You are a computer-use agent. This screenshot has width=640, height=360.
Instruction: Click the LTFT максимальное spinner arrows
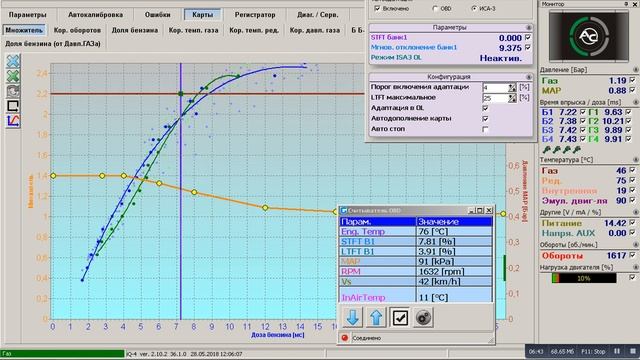click(x=512, y=98)
